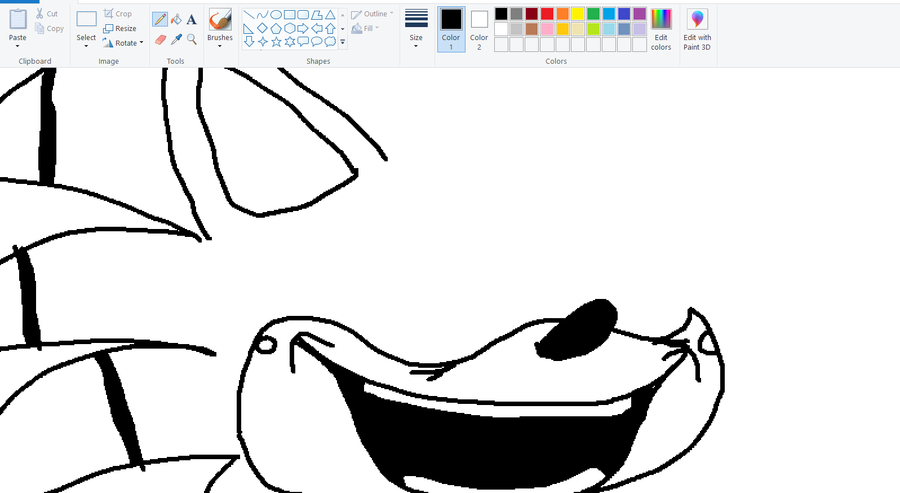Viewport: 900px width, 493px height.
Task: Choose the Hexagon shape
Action: 289,28
